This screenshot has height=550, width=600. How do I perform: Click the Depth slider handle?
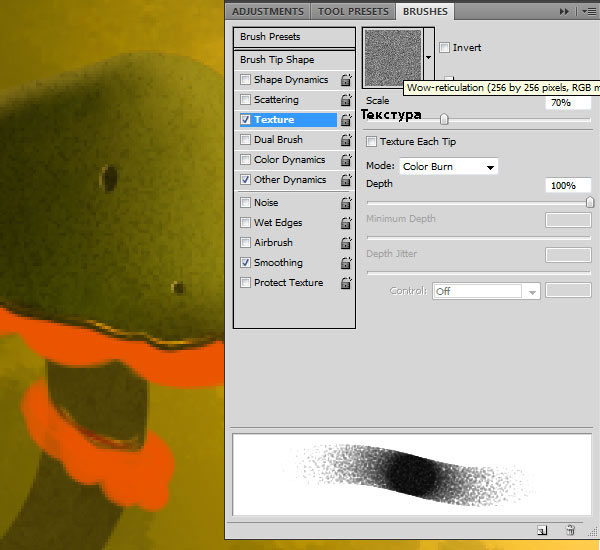point(590,202)
